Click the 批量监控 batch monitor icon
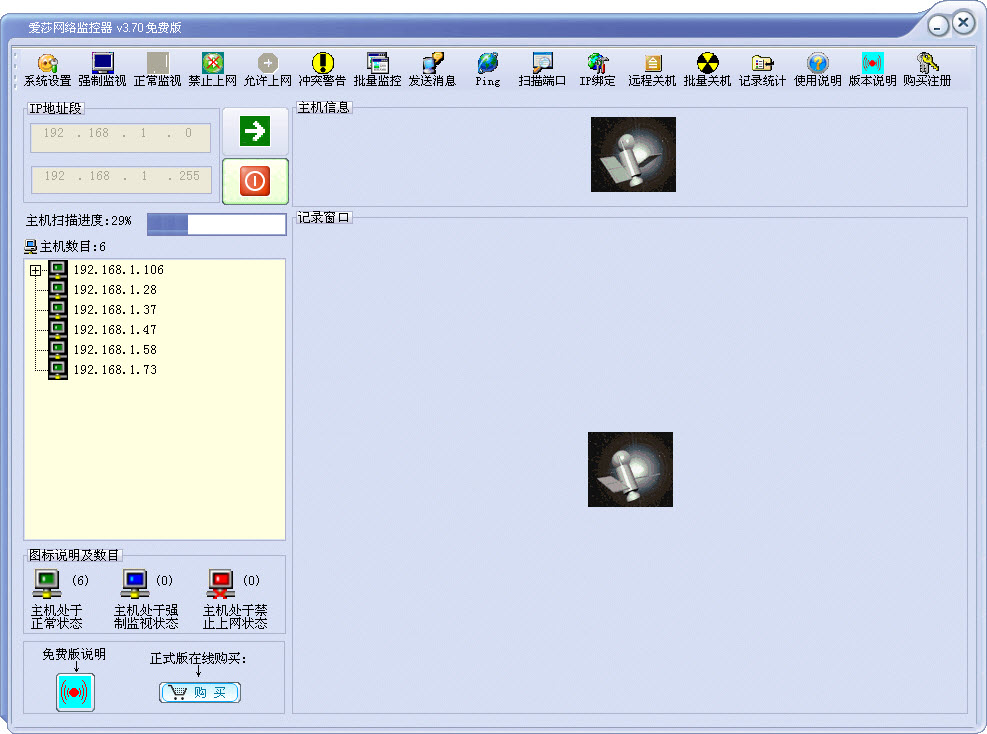987x734 pixels. point(377,69)
